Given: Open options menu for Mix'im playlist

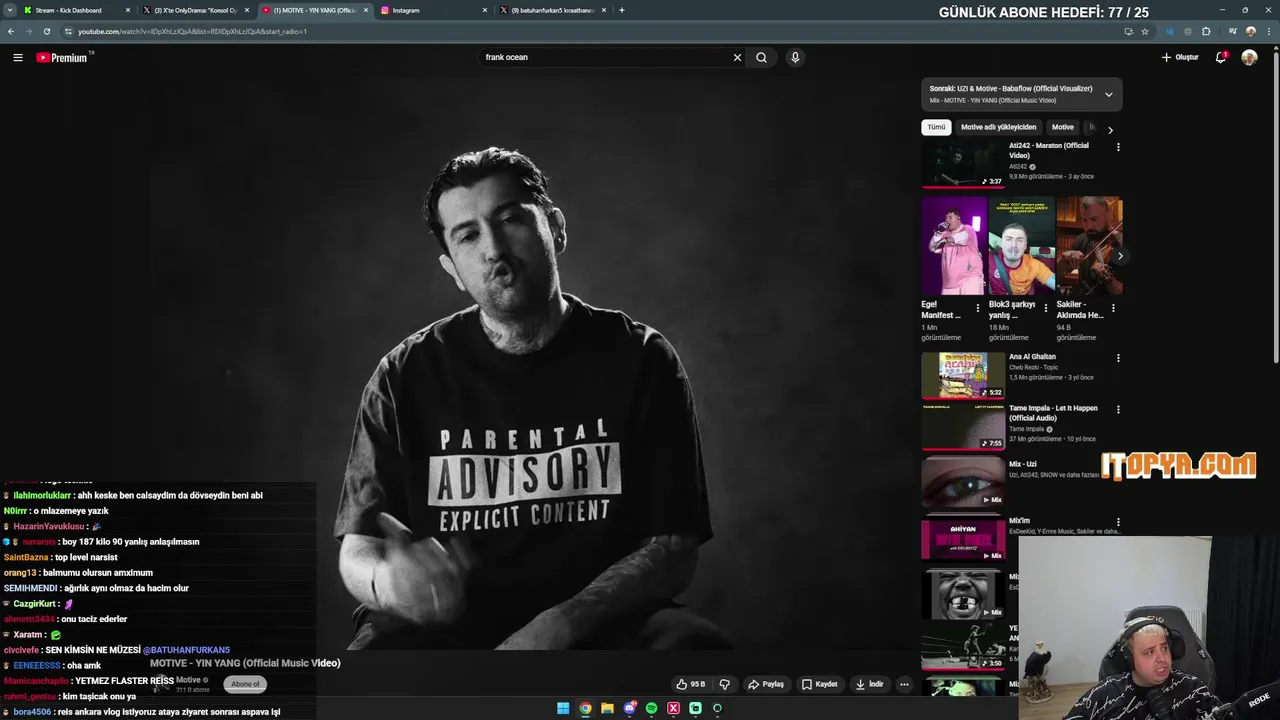Looking at the screenshot, I should [x=1118, y=522].
